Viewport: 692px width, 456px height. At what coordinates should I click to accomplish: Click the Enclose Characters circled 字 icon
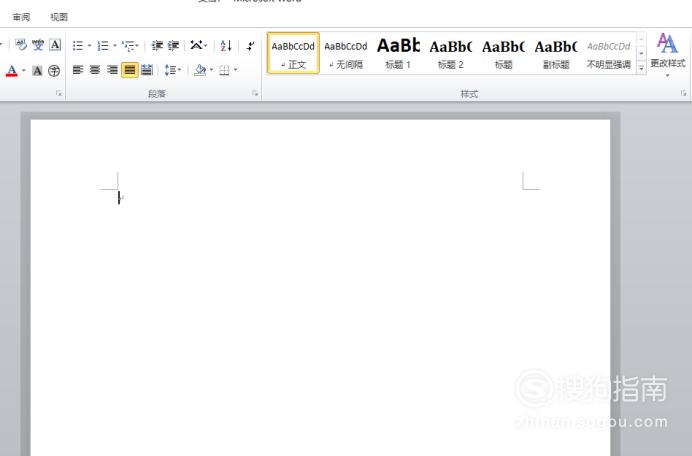click(54, 71)
